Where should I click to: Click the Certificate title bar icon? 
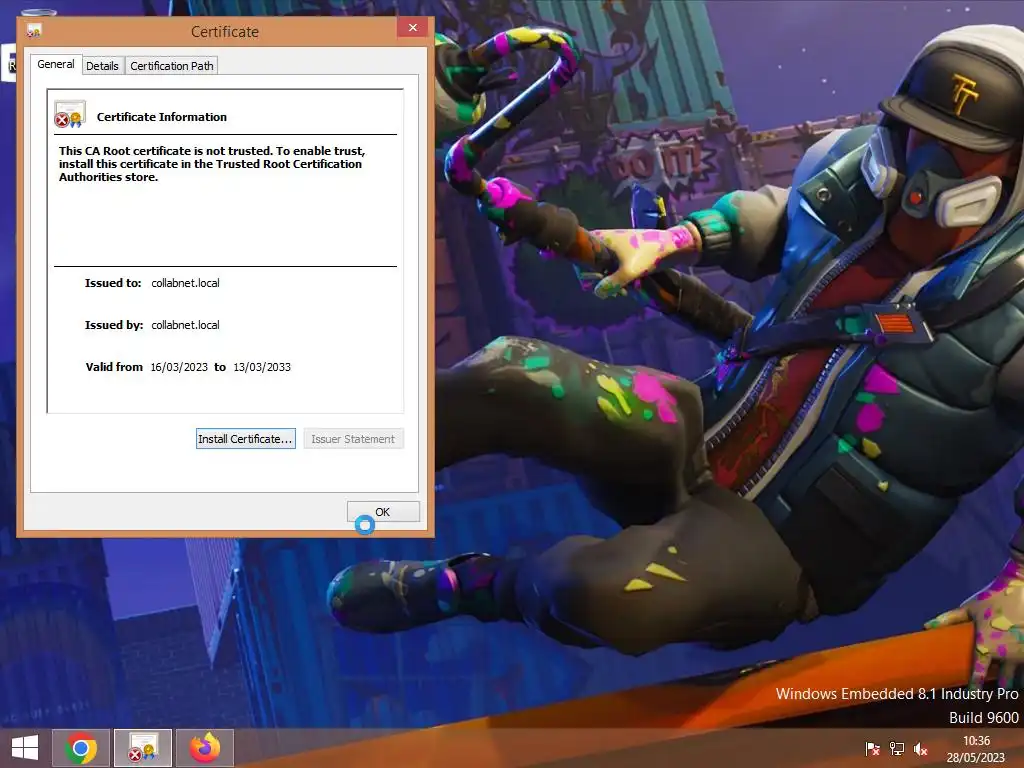pyautogui.click(x=34, y=31)
